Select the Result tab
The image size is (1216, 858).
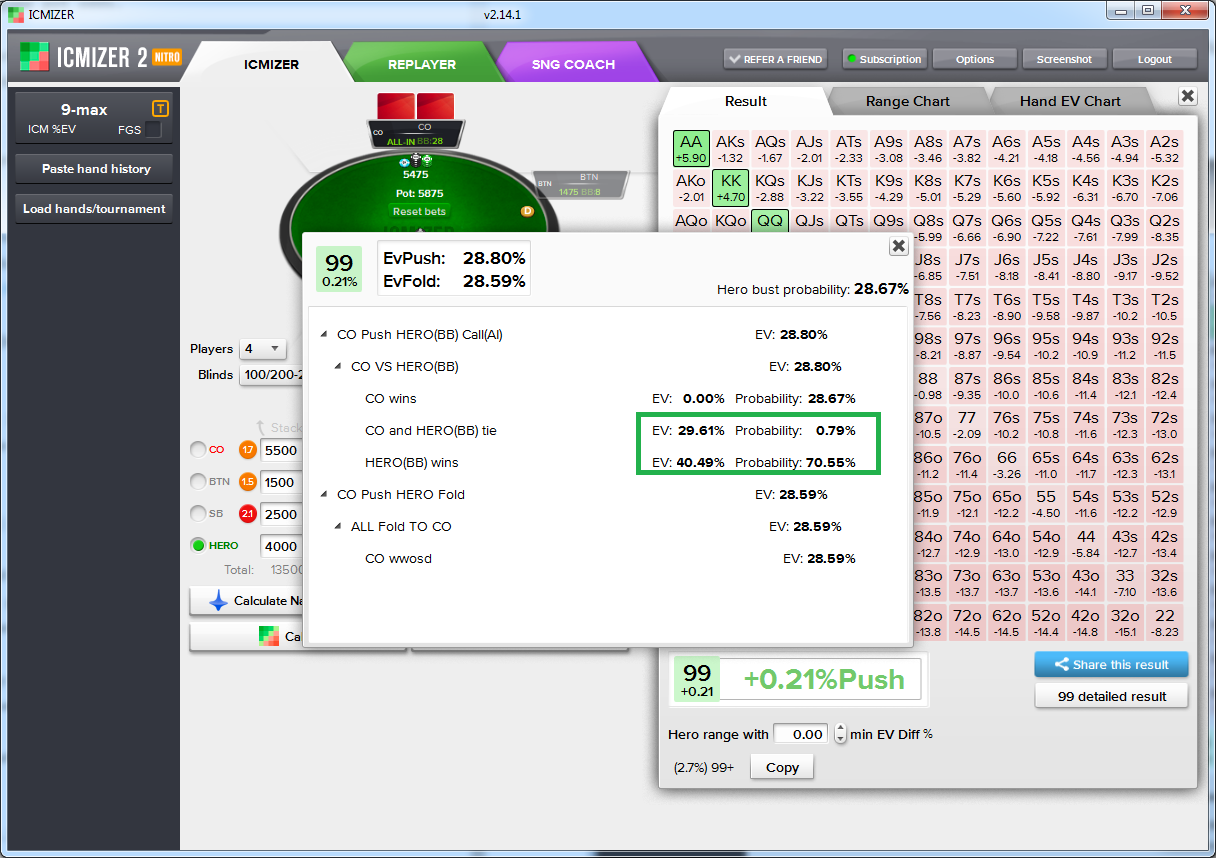745,101
